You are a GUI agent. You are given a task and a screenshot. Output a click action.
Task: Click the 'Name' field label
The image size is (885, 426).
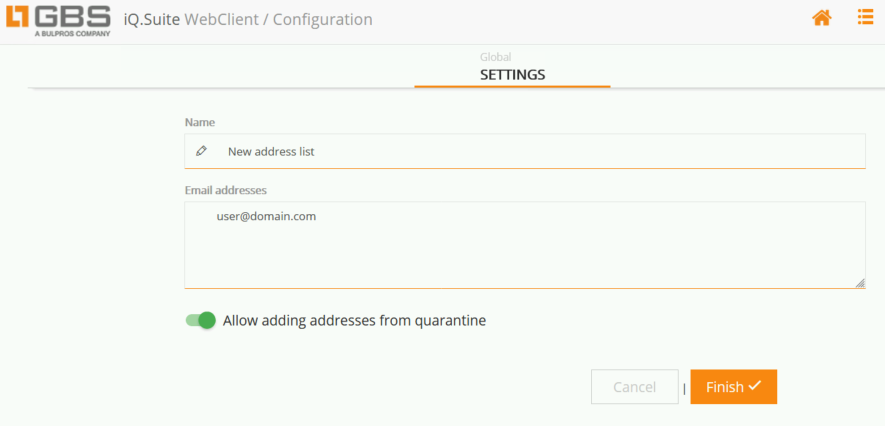pos(200,122)
